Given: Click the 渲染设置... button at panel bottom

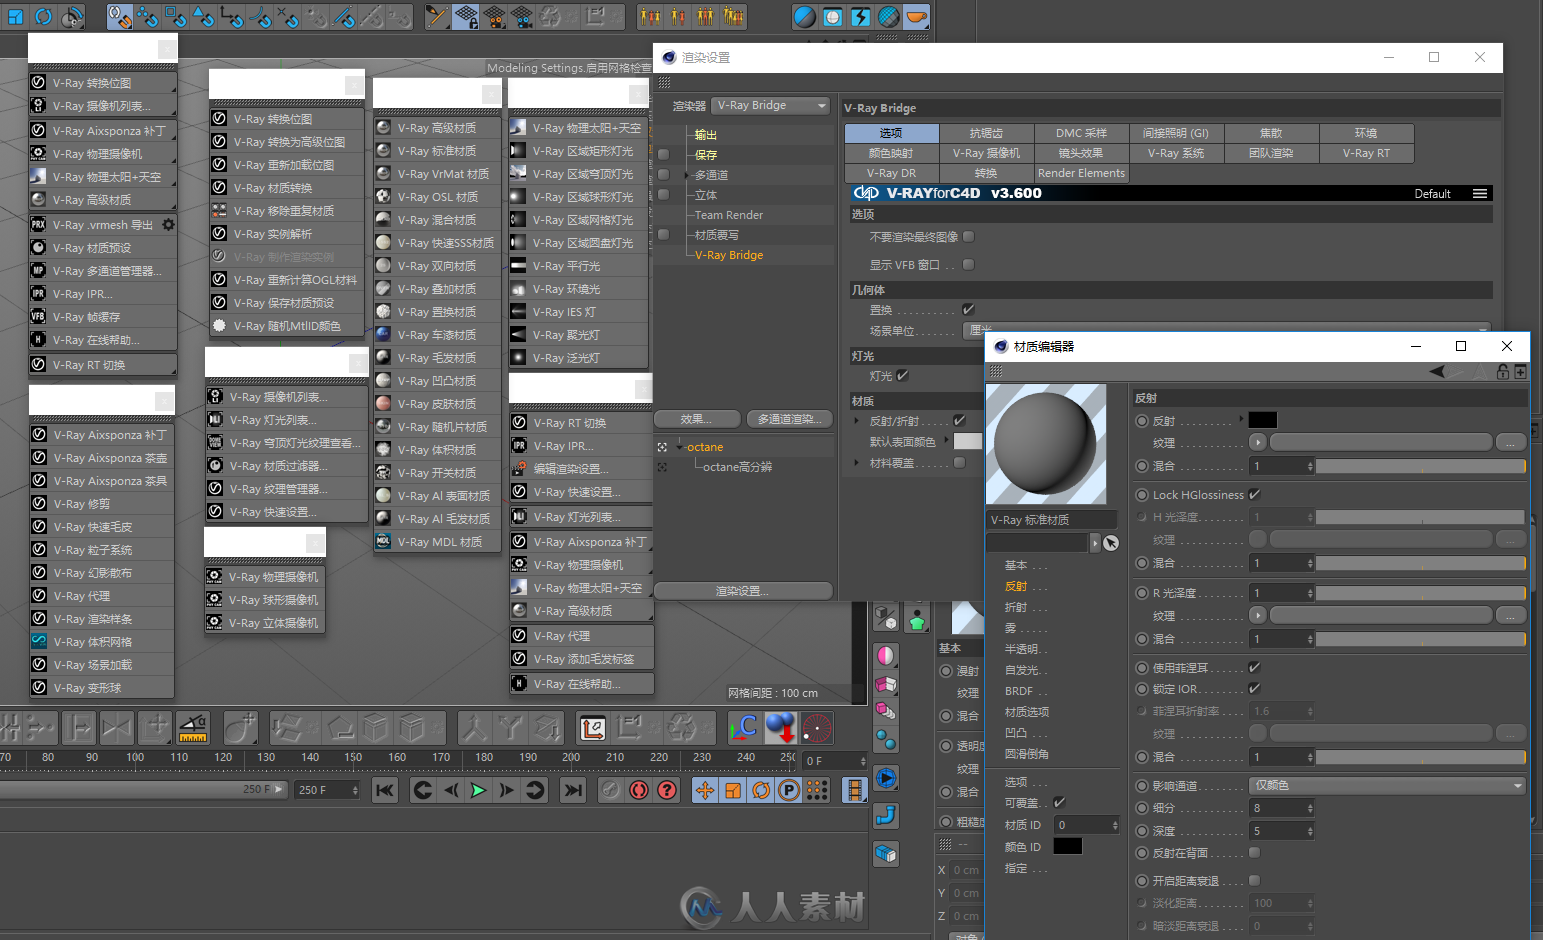Looking at the screenshot, I should pyautogui.click(x=743, y=591).
